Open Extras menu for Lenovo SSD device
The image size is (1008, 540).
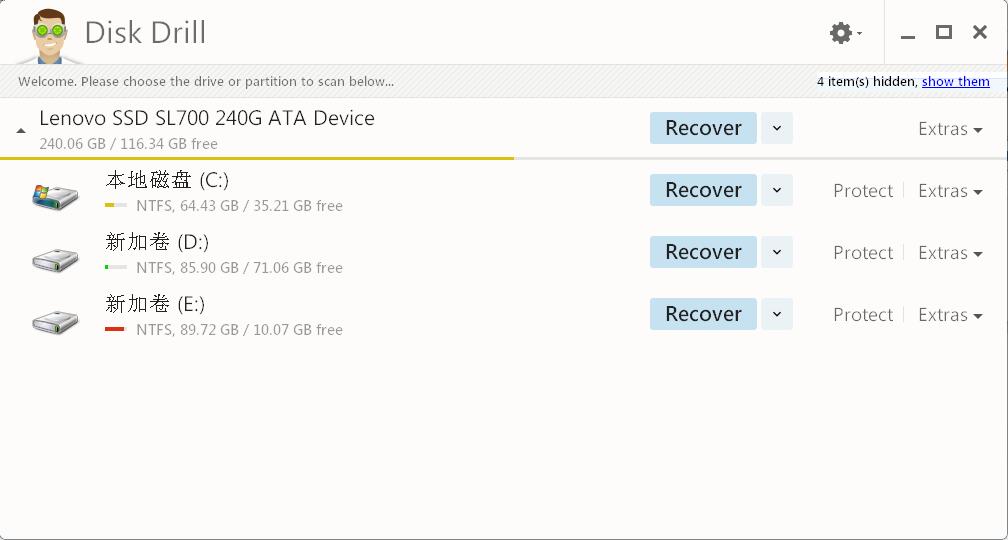pos(950,129)
